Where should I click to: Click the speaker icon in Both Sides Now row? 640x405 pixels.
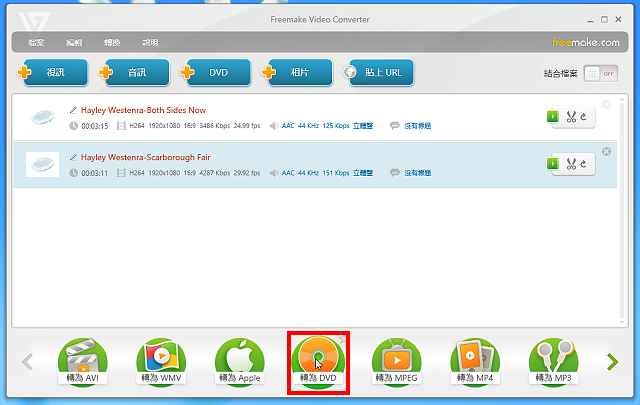point(274,126)
